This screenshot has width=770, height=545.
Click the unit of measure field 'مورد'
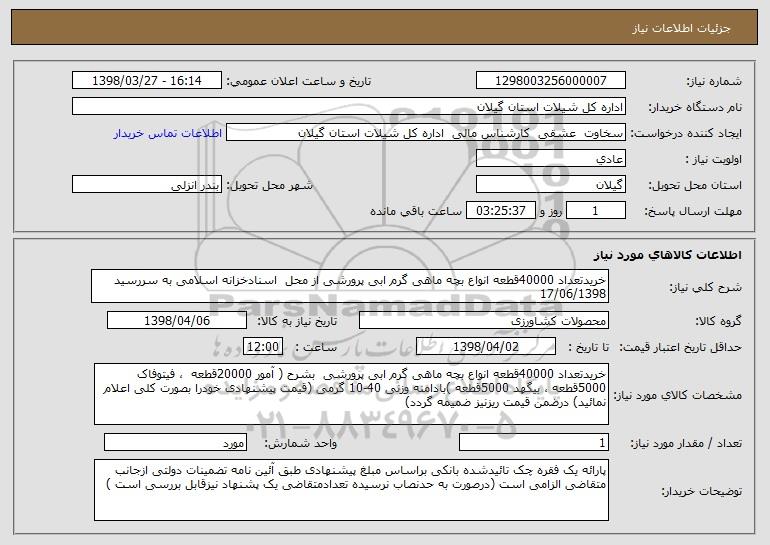175,442
